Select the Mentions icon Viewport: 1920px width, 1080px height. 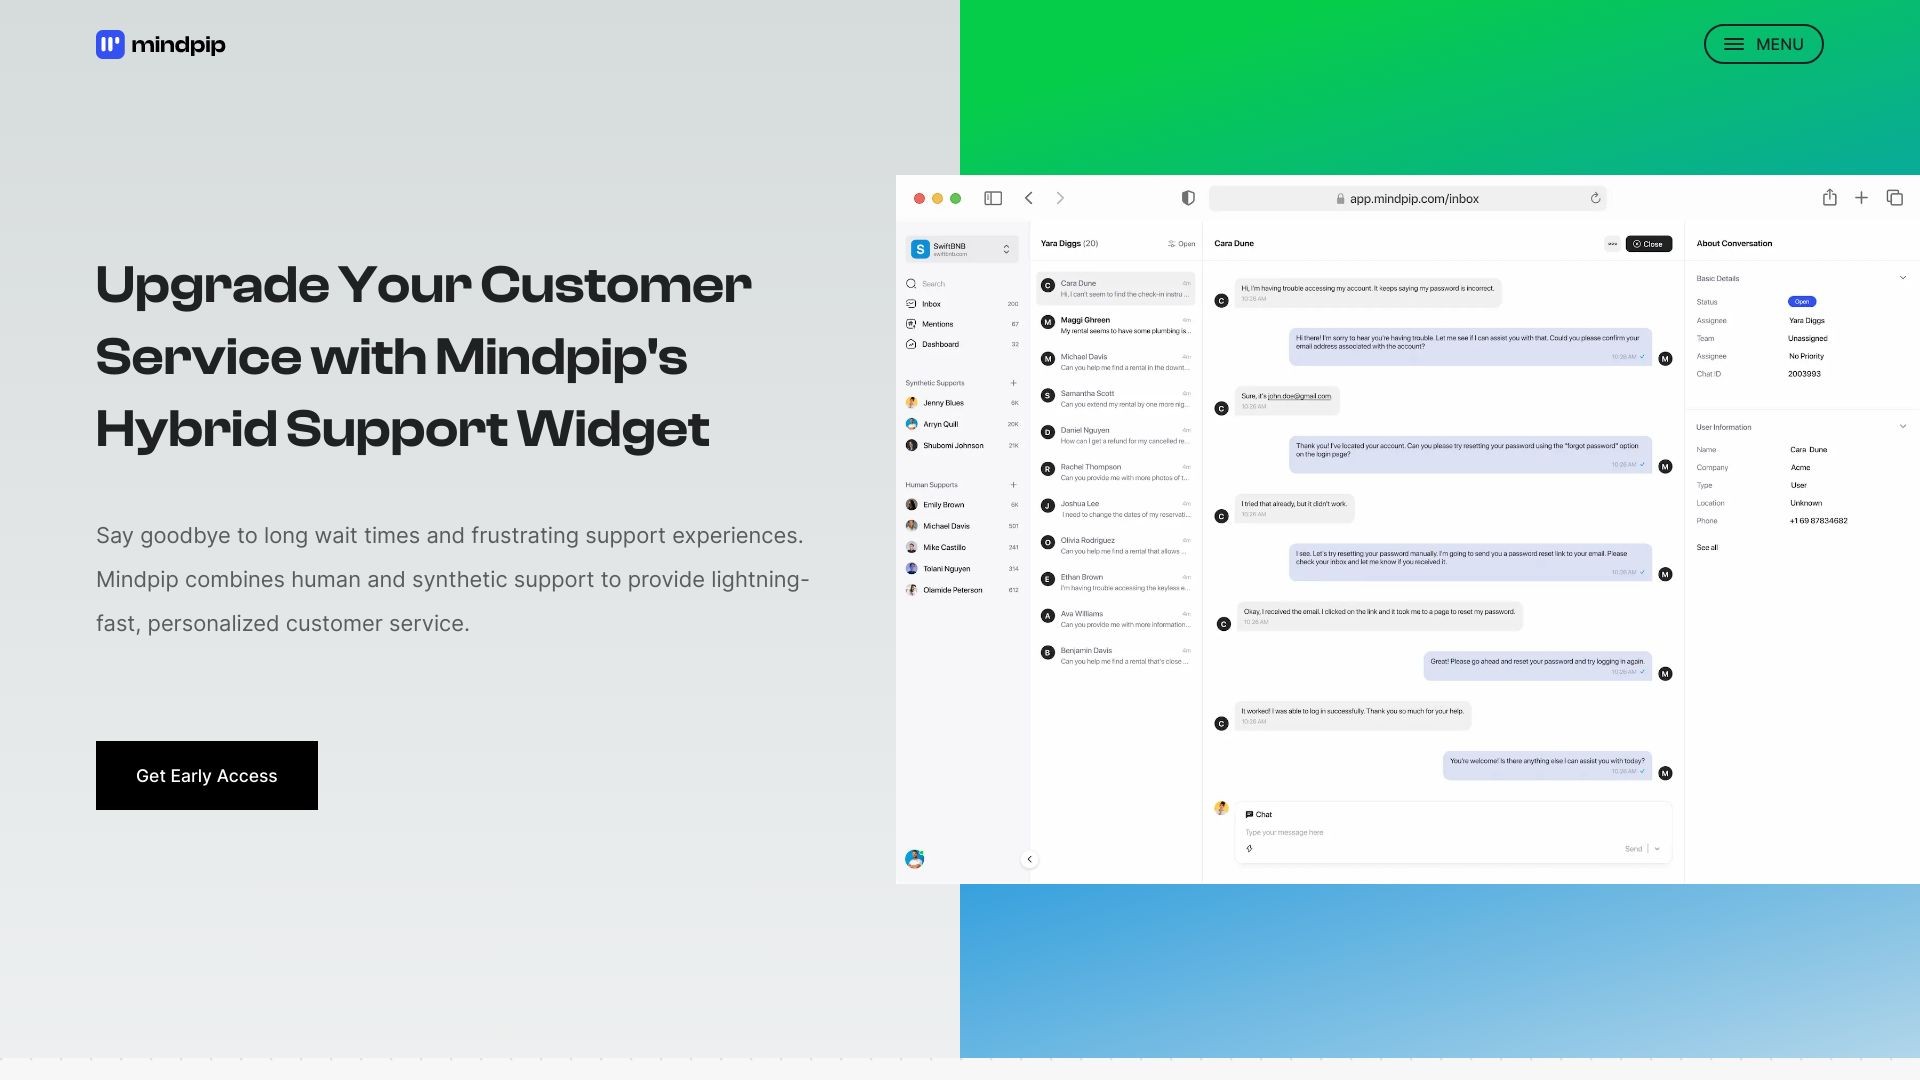[911, 323]
